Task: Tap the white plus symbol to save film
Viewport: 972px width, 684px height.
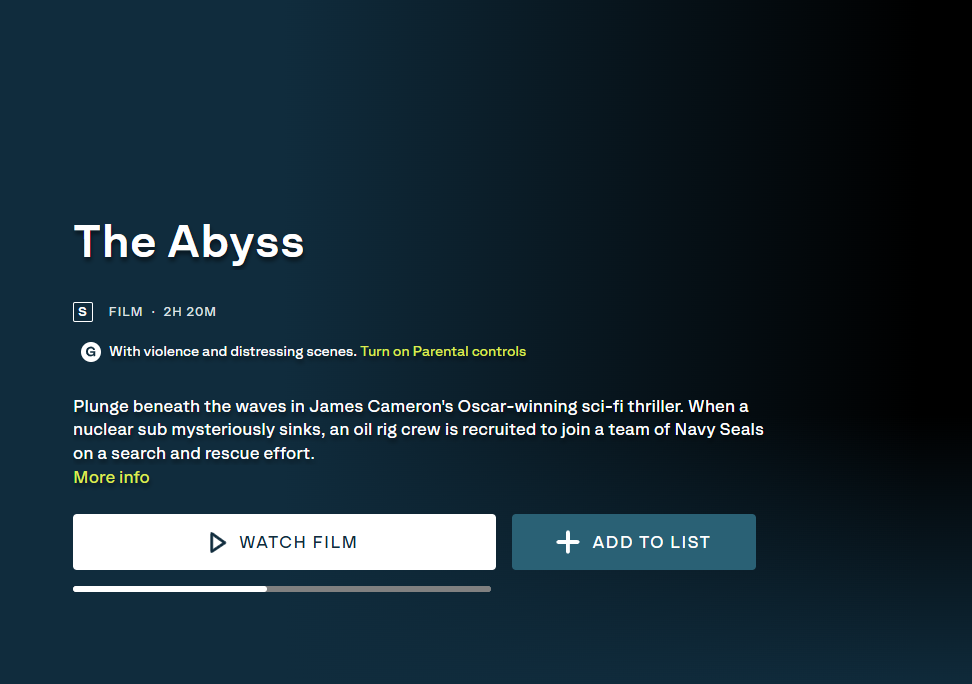Action: (567, 542)
